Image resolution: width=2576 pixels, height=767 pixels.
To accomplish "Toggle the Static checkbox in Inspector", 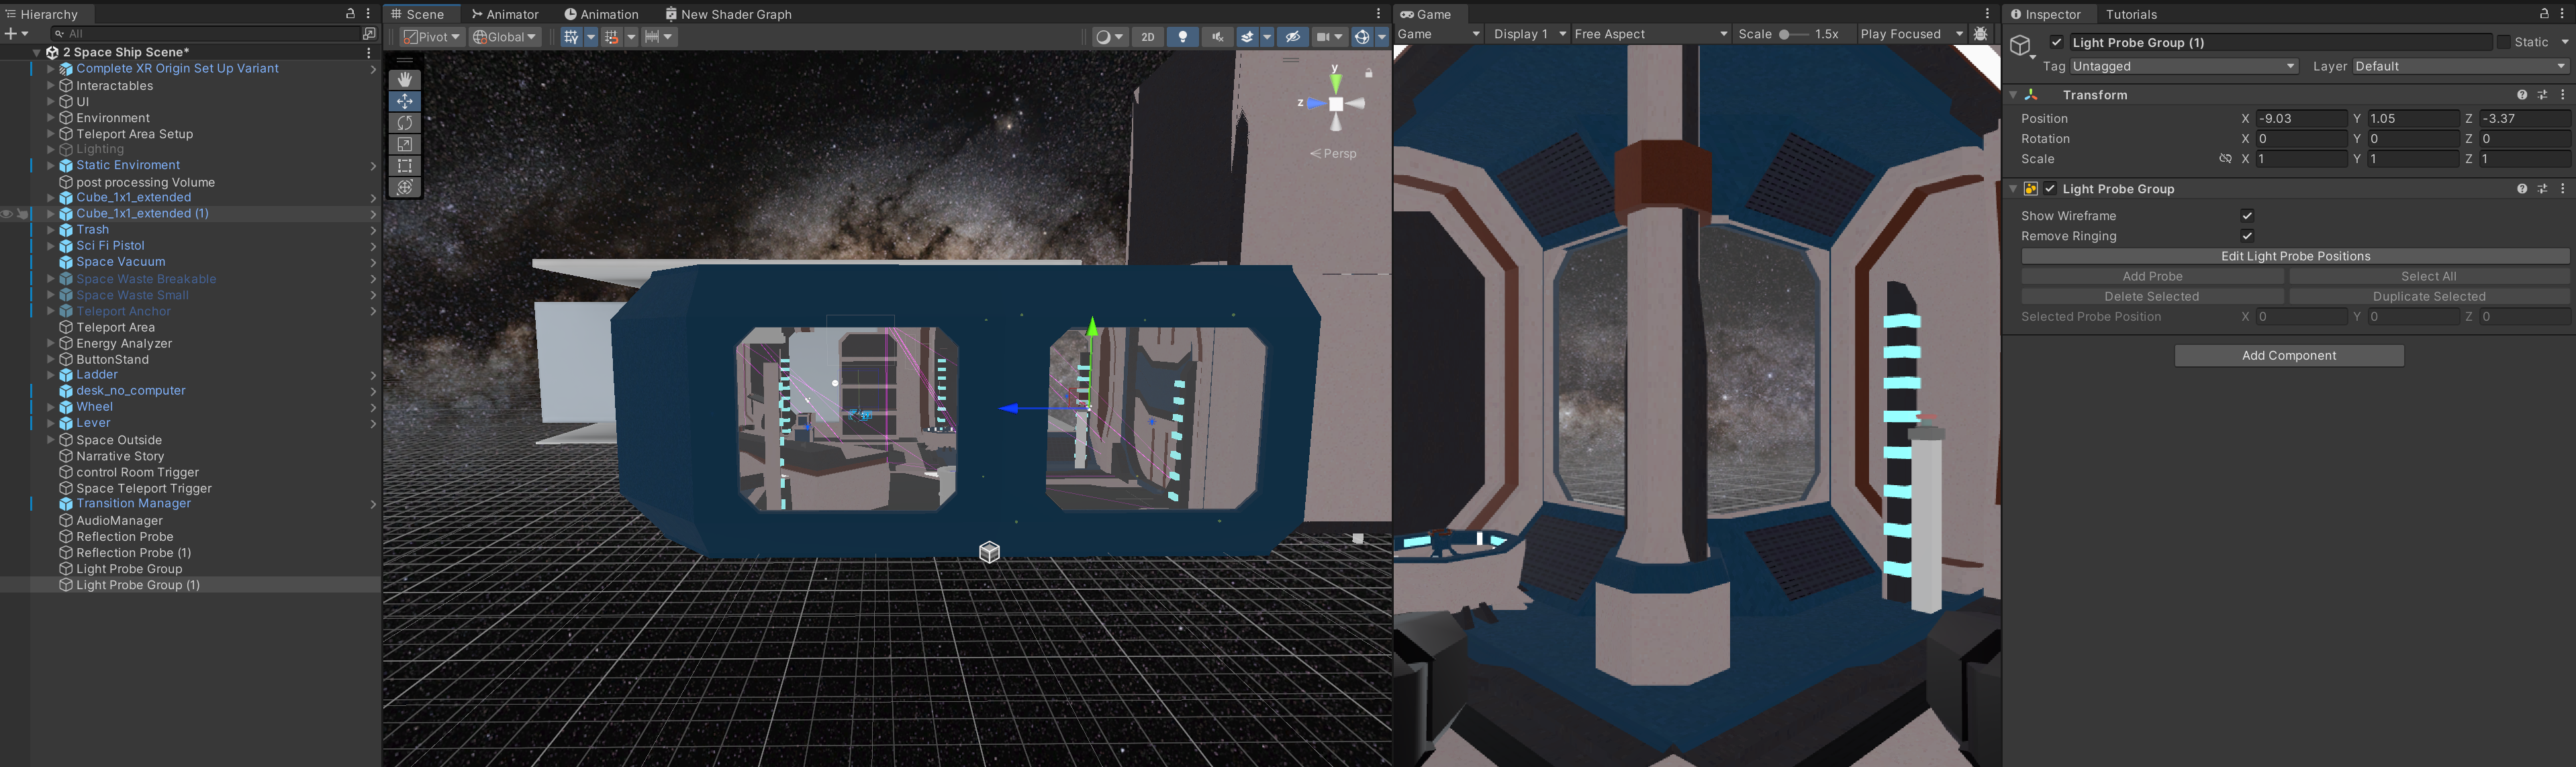I will pyautogui.click(x=2503, y=42).
